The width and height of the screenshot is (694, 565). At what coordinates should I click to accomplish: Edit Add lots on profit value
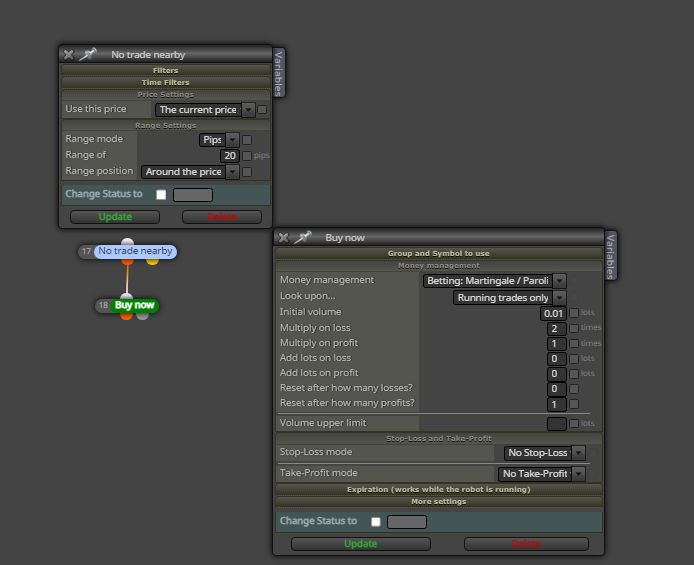point(556,374)
